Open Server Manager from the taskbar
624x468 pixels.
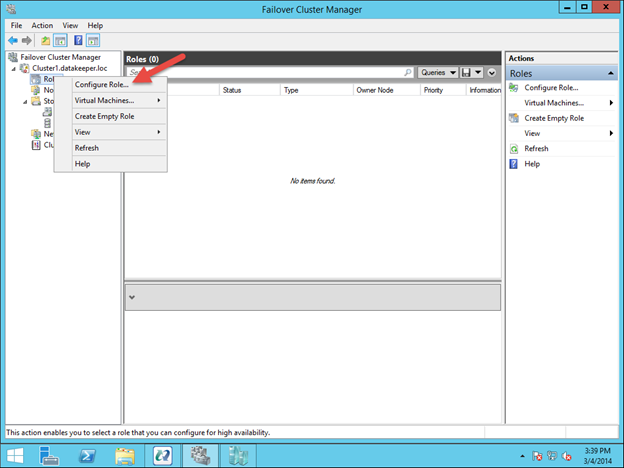[x=47, y=456]
